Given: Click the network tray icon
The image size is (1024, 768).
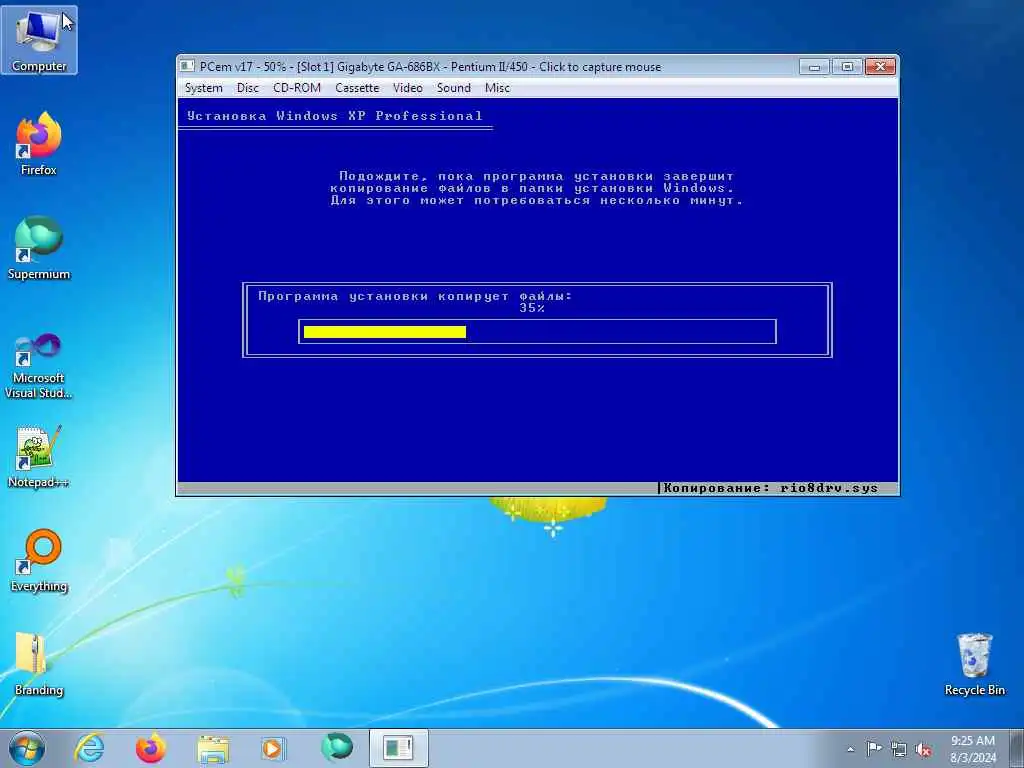Looking at the screenshot, I should click(899, 749).
